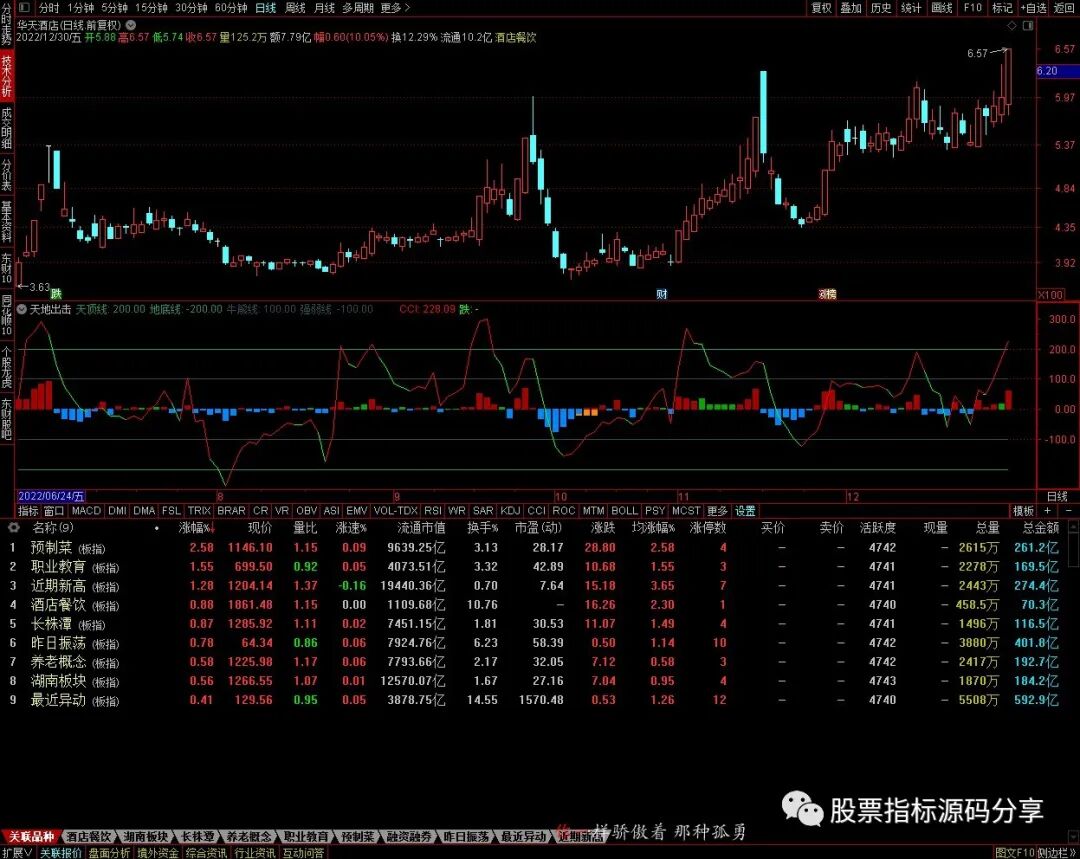Screen dimensions: 1080x859
Task: Zoom out chart with the − button
Action: pos(1068,510)
